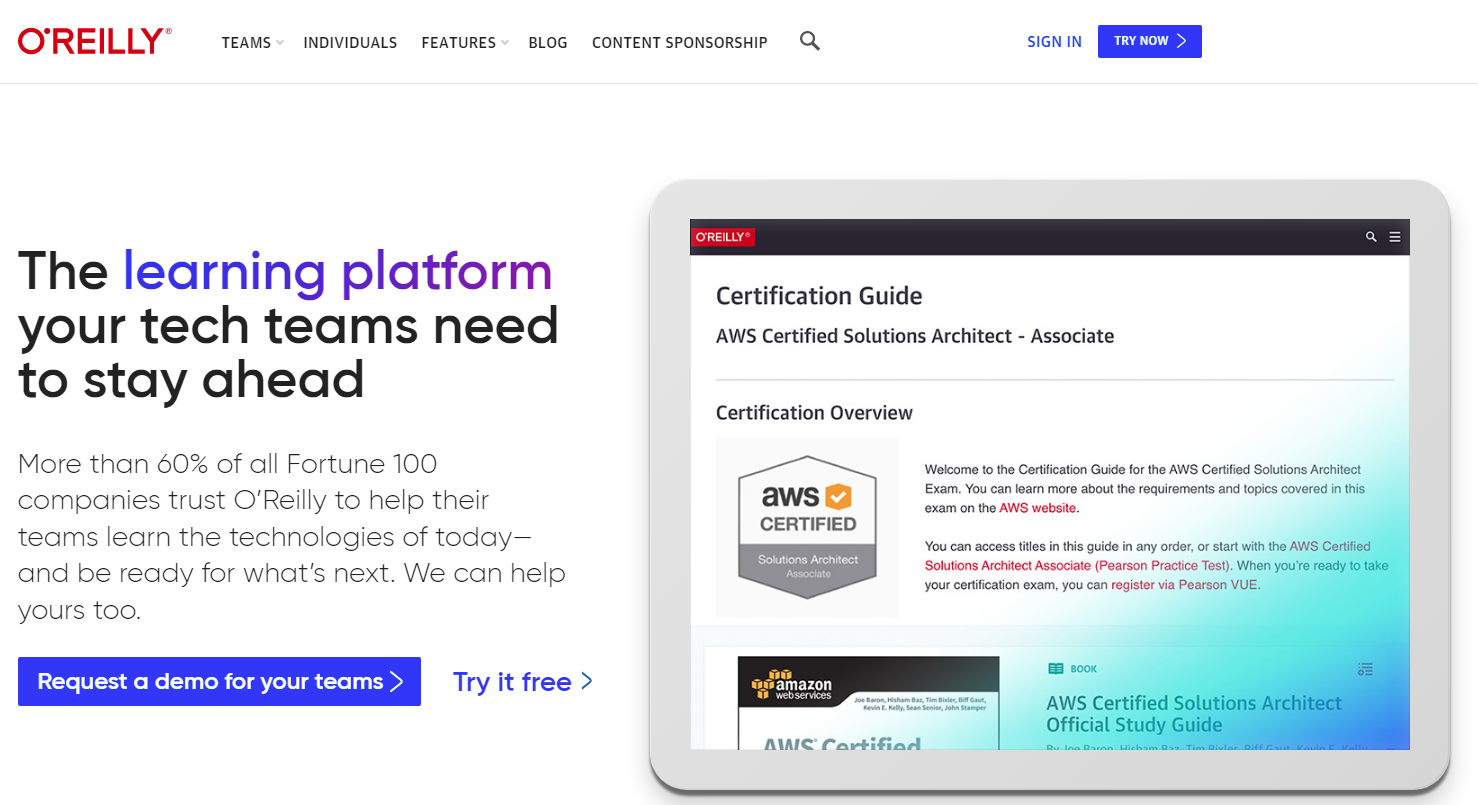Request a demo for your teams
Screen dimensions: 1478x805
pyautogui.click(x=219, y=681)
